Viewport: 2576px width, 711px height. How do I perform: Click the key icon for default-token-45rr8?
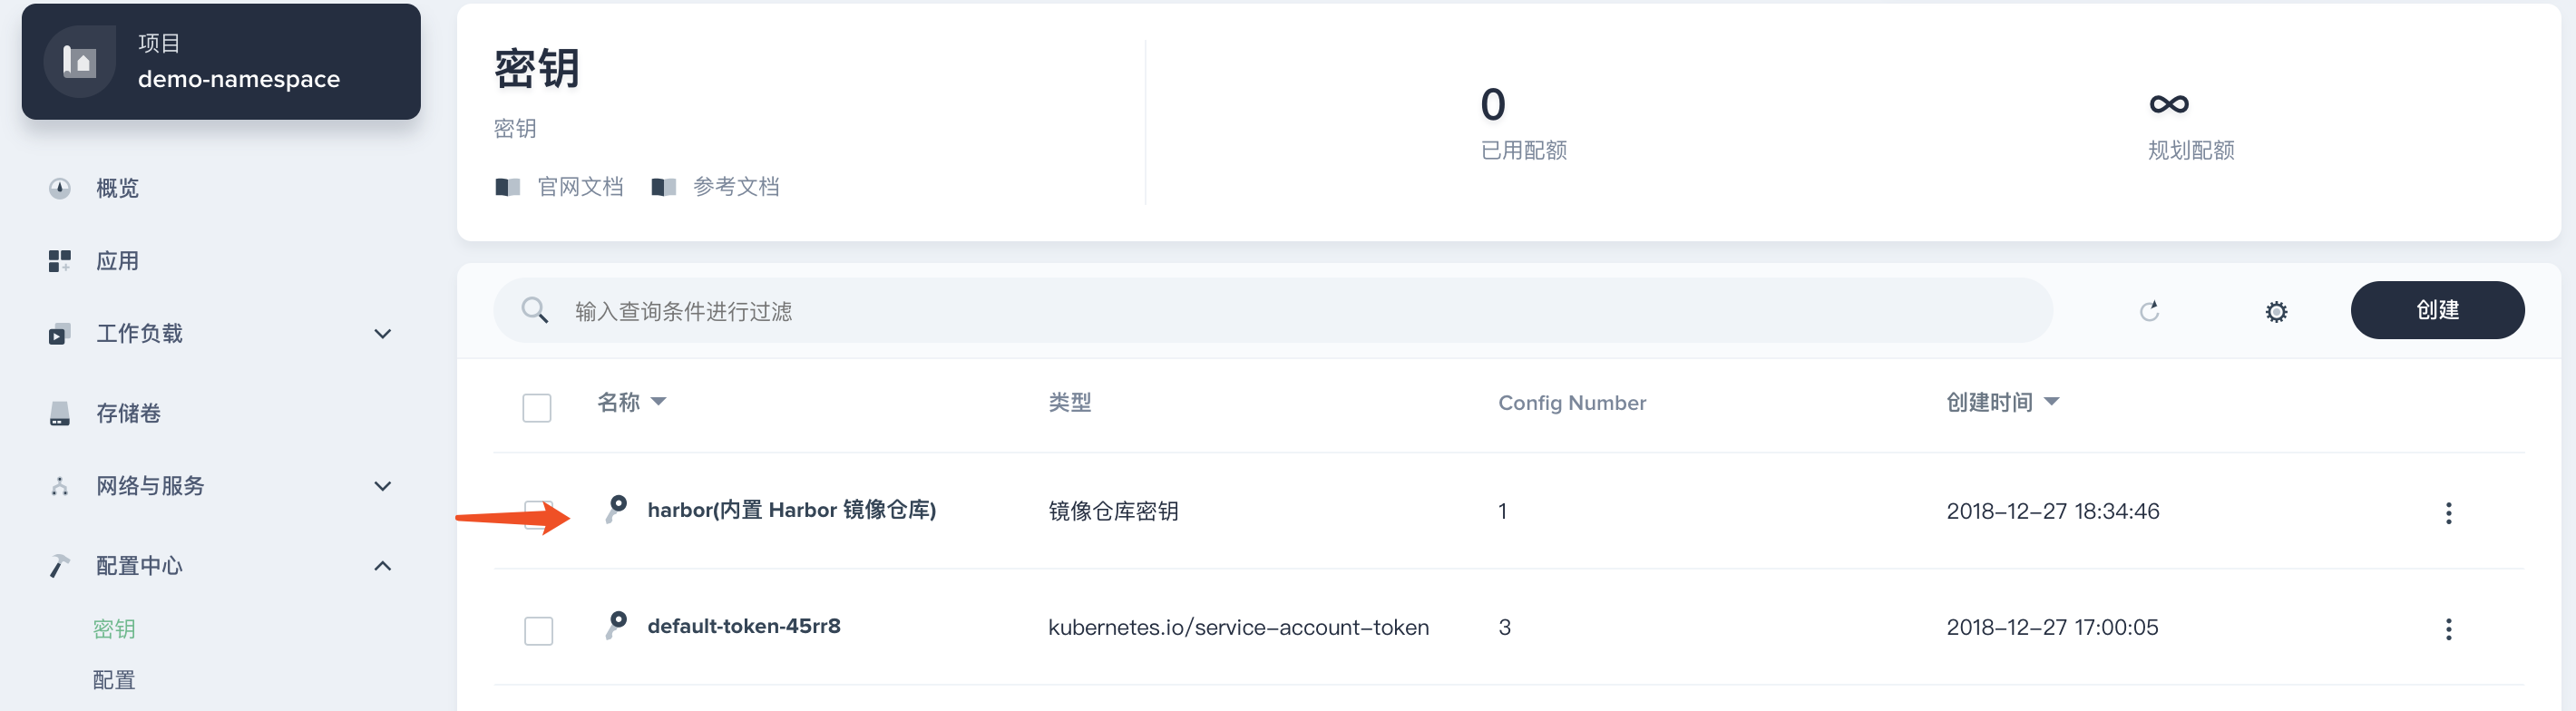pos(616,625)
